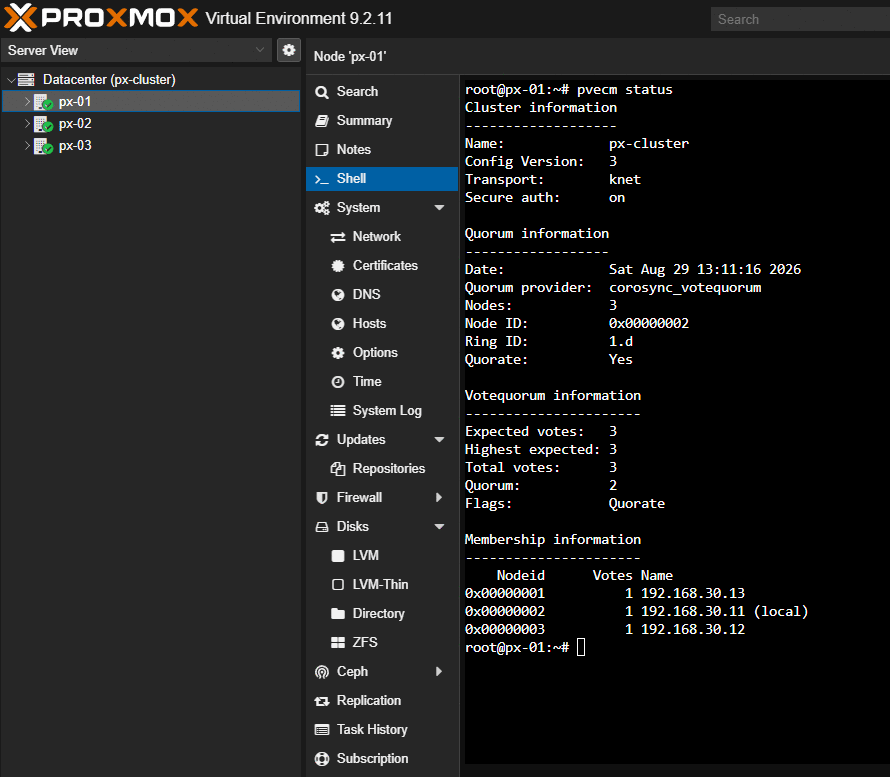Click the Hosts globe icon
Viewport: 890px width, 777px height.
coord(338,324)
